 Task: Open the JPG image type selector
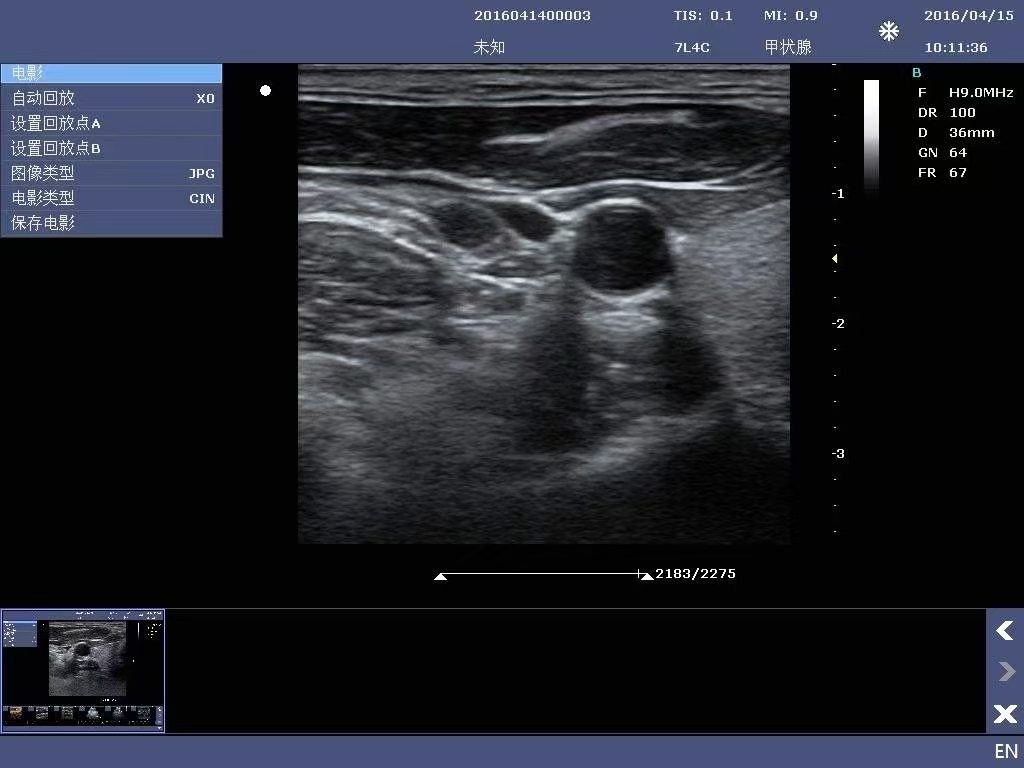[x=202, y=173]
